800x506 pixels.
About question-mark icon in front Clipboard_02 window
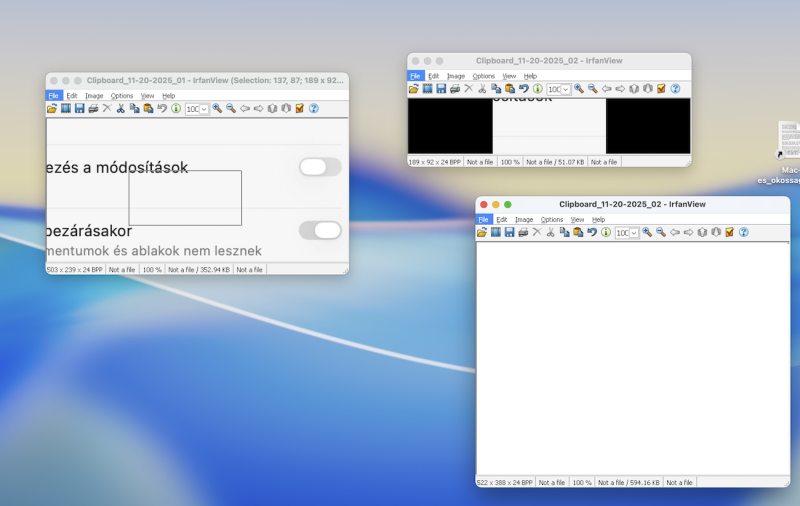pyautogui.click(x=744, y=232)
